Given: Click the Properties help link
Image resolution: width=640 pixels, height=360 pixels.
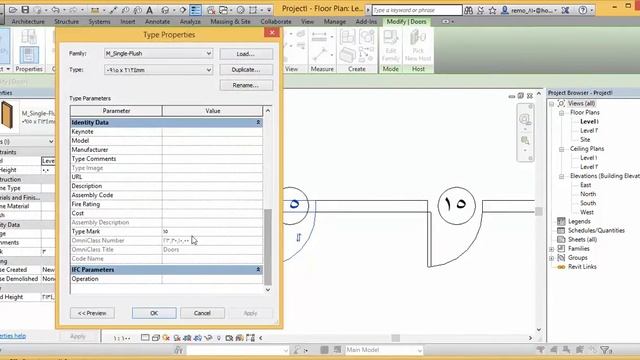Looking at the screenshot, I should [x=12, y=336].
